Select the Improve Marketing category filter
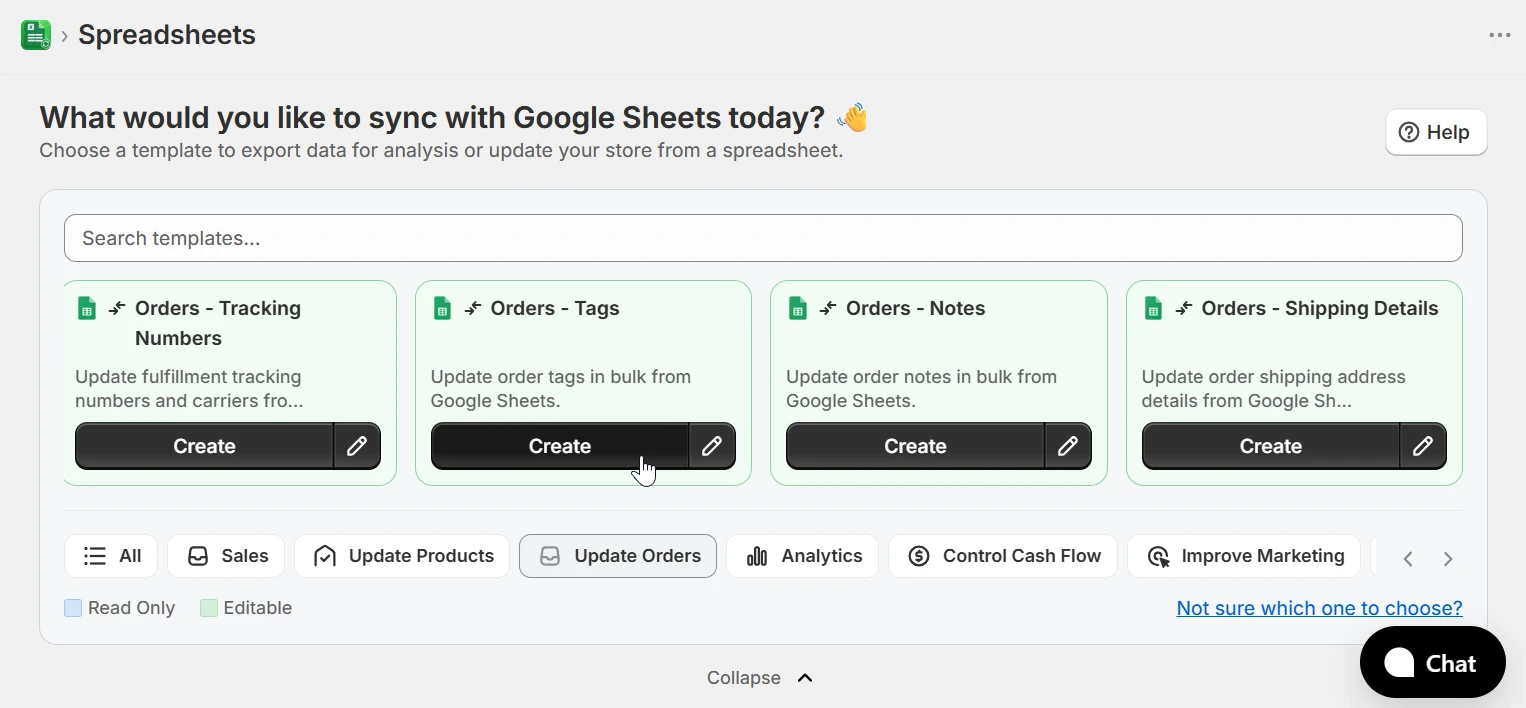This screenshot has height=708, width=1526. (x=1244, y=556)
